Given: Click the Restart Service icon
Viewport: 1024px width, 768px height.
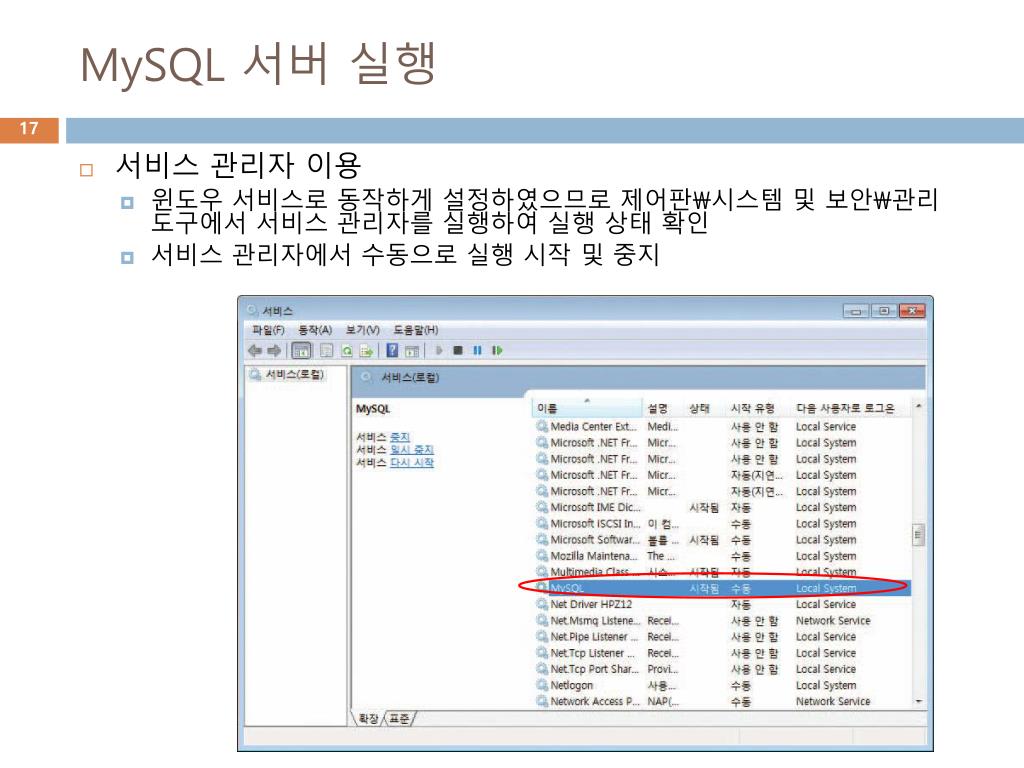Looking at the screenshot, I should point(497,351).
